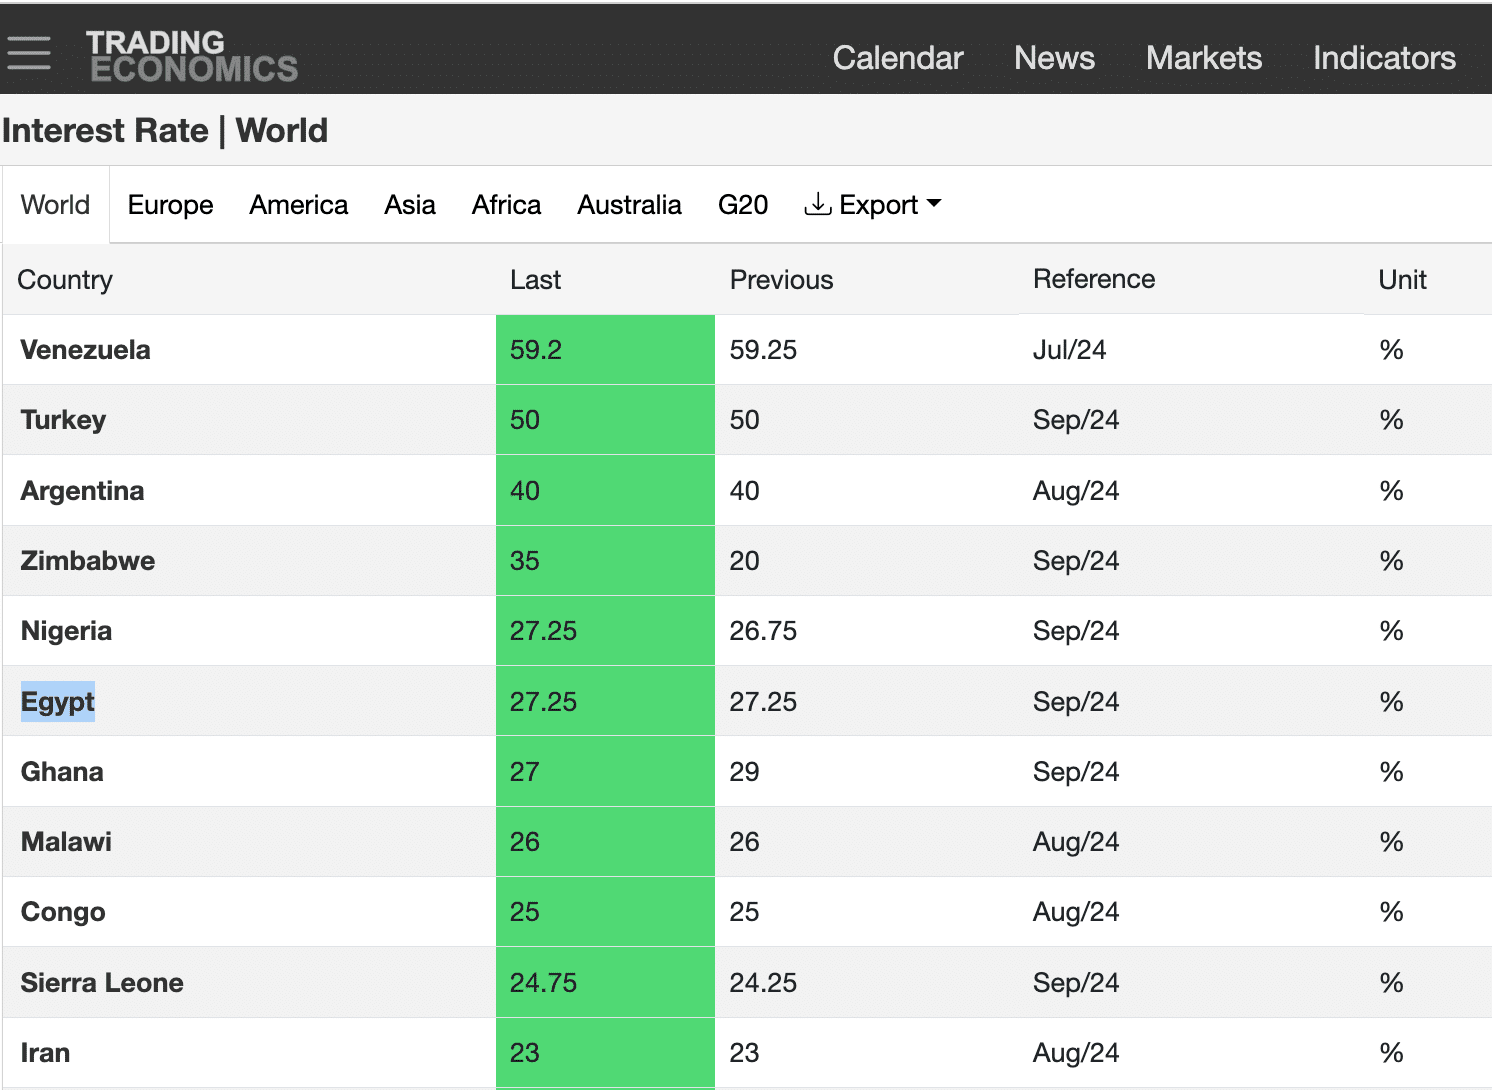Open the Markets menu item
Screen dimensions: 1492x1090
[1204, 58]
